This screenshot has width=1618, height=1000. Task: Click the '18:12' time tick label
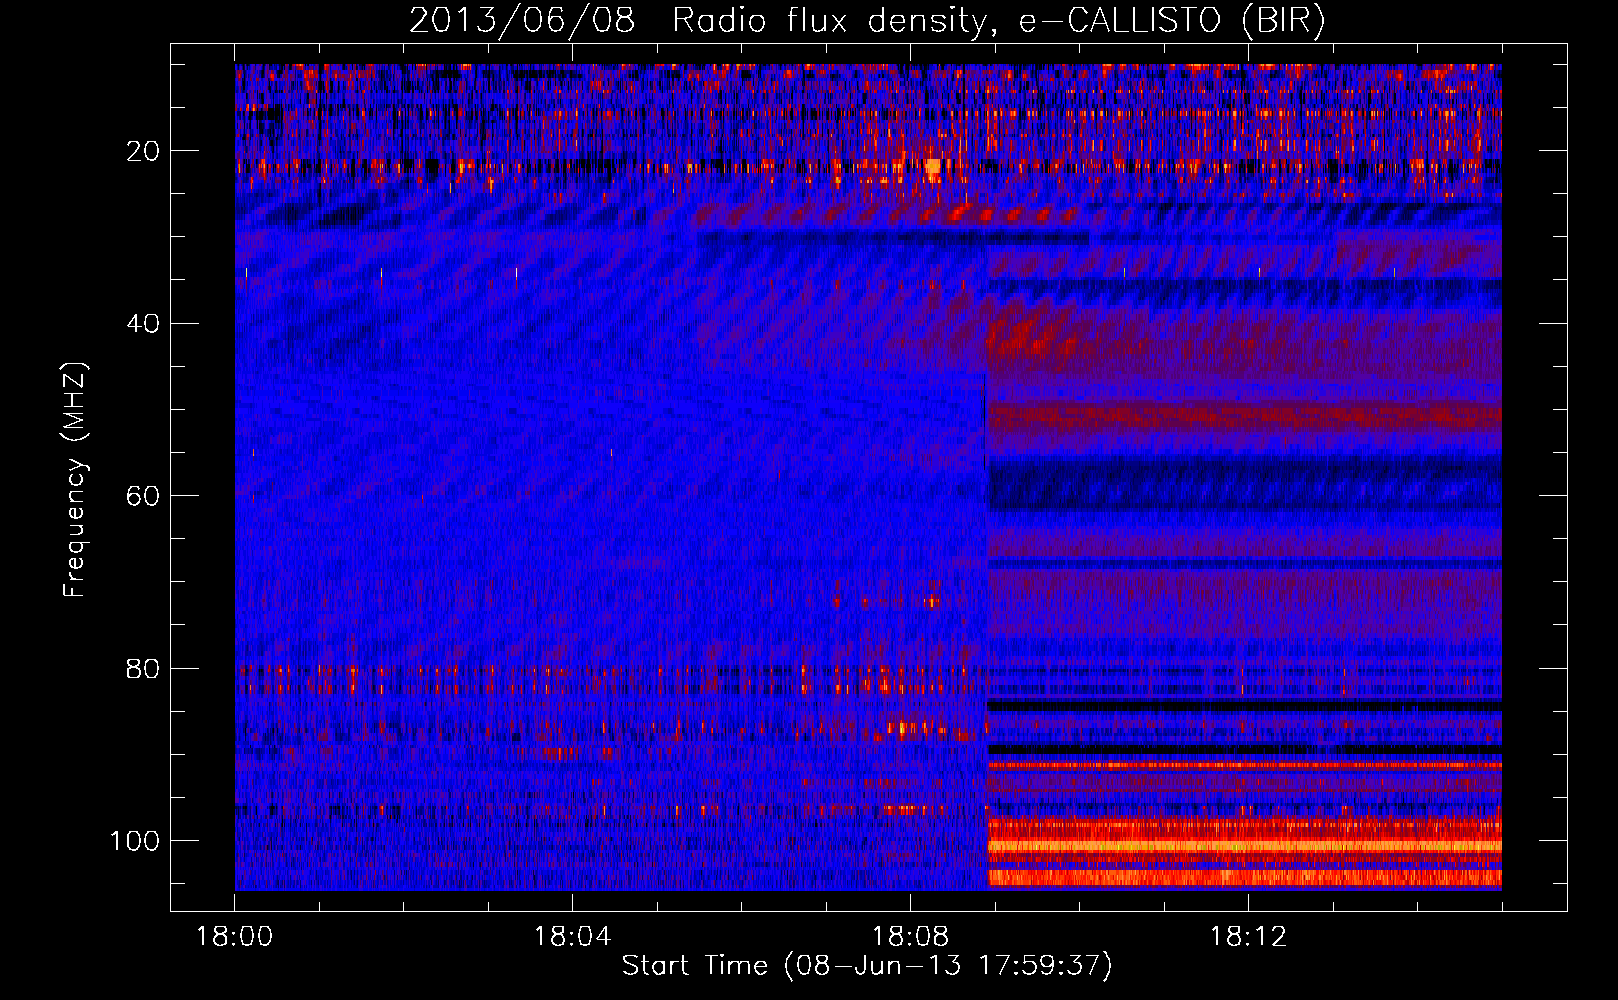coord(1248,937)
